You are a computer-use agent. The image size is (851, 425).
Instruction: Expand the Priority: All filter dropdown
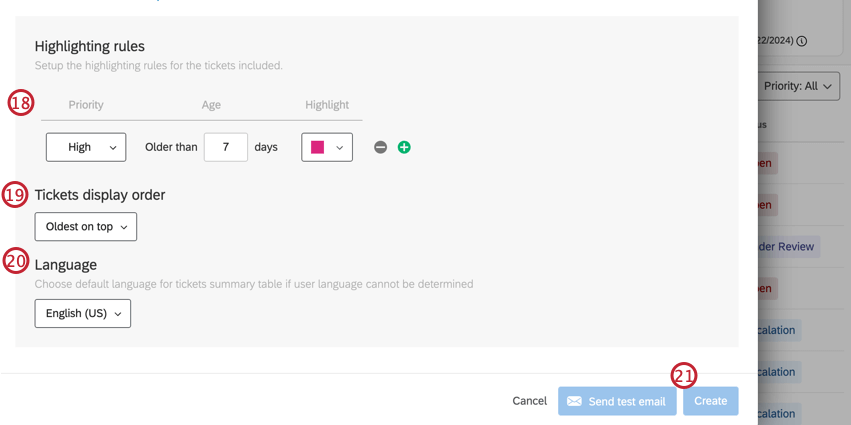coord(801,86)
